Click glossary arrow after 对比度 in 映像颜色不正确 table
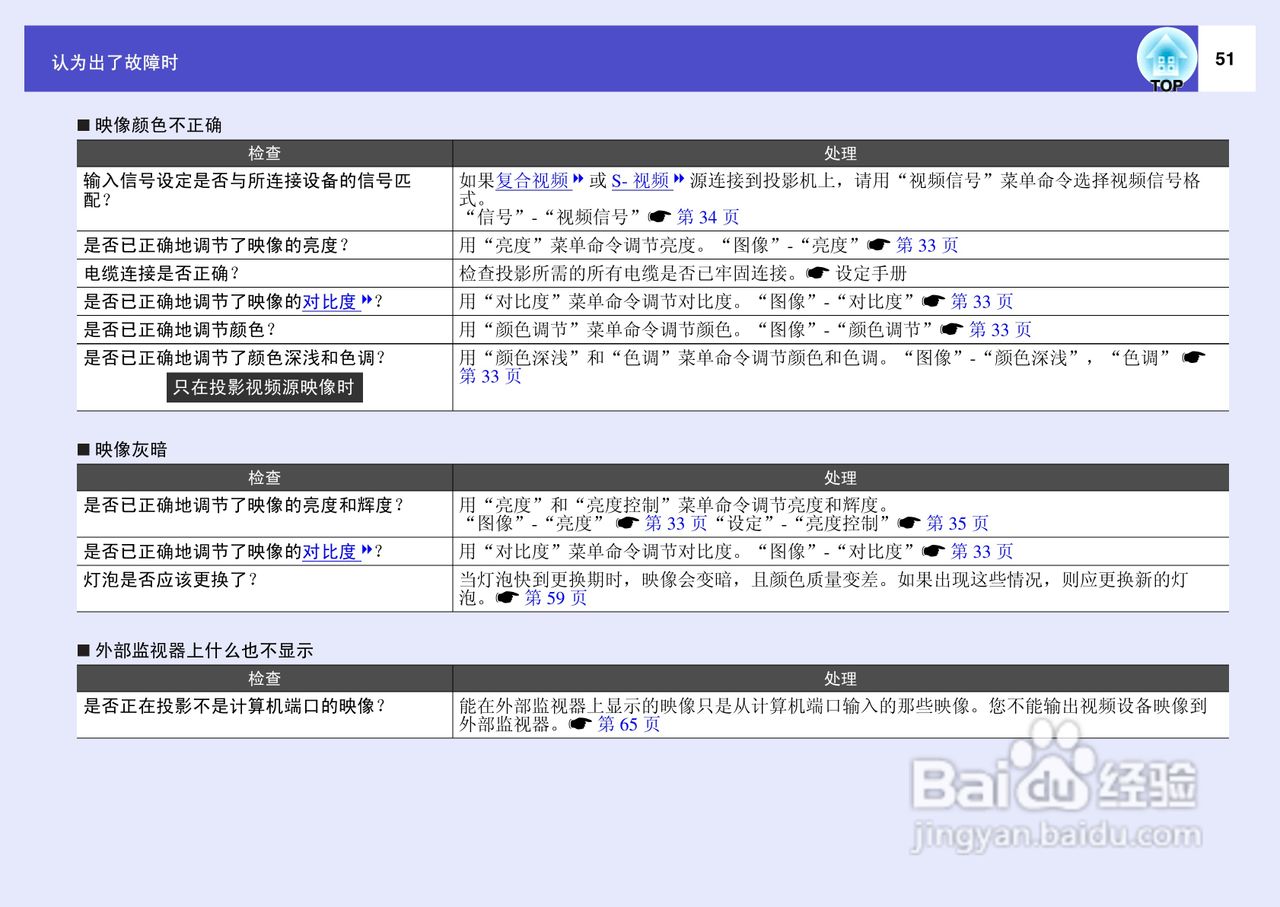The width and height of the screenshot is (1280, 907). 367,301
